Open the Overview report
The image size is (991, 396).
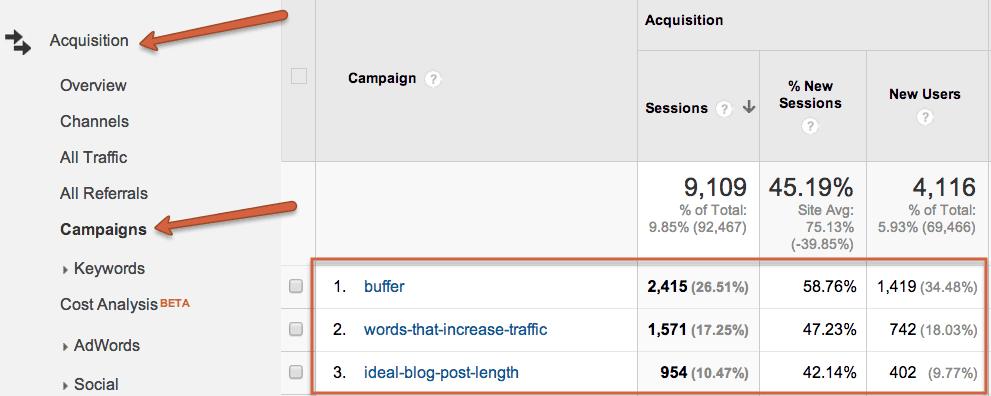click(x=94, y=85)
